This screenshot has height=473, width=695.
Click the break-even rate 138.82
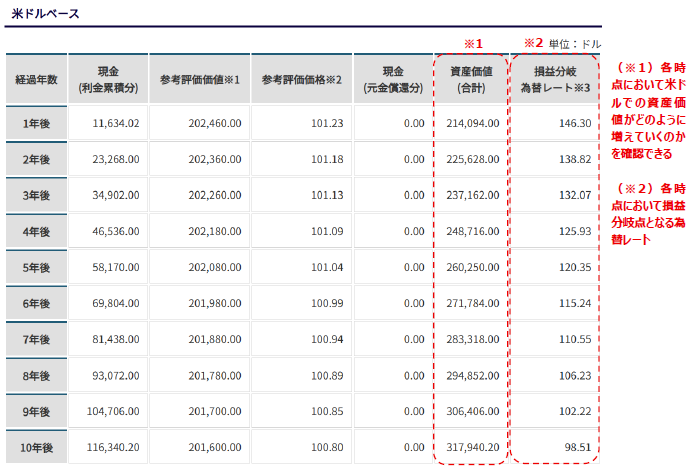pyautogui.click(x=575, y=159)
